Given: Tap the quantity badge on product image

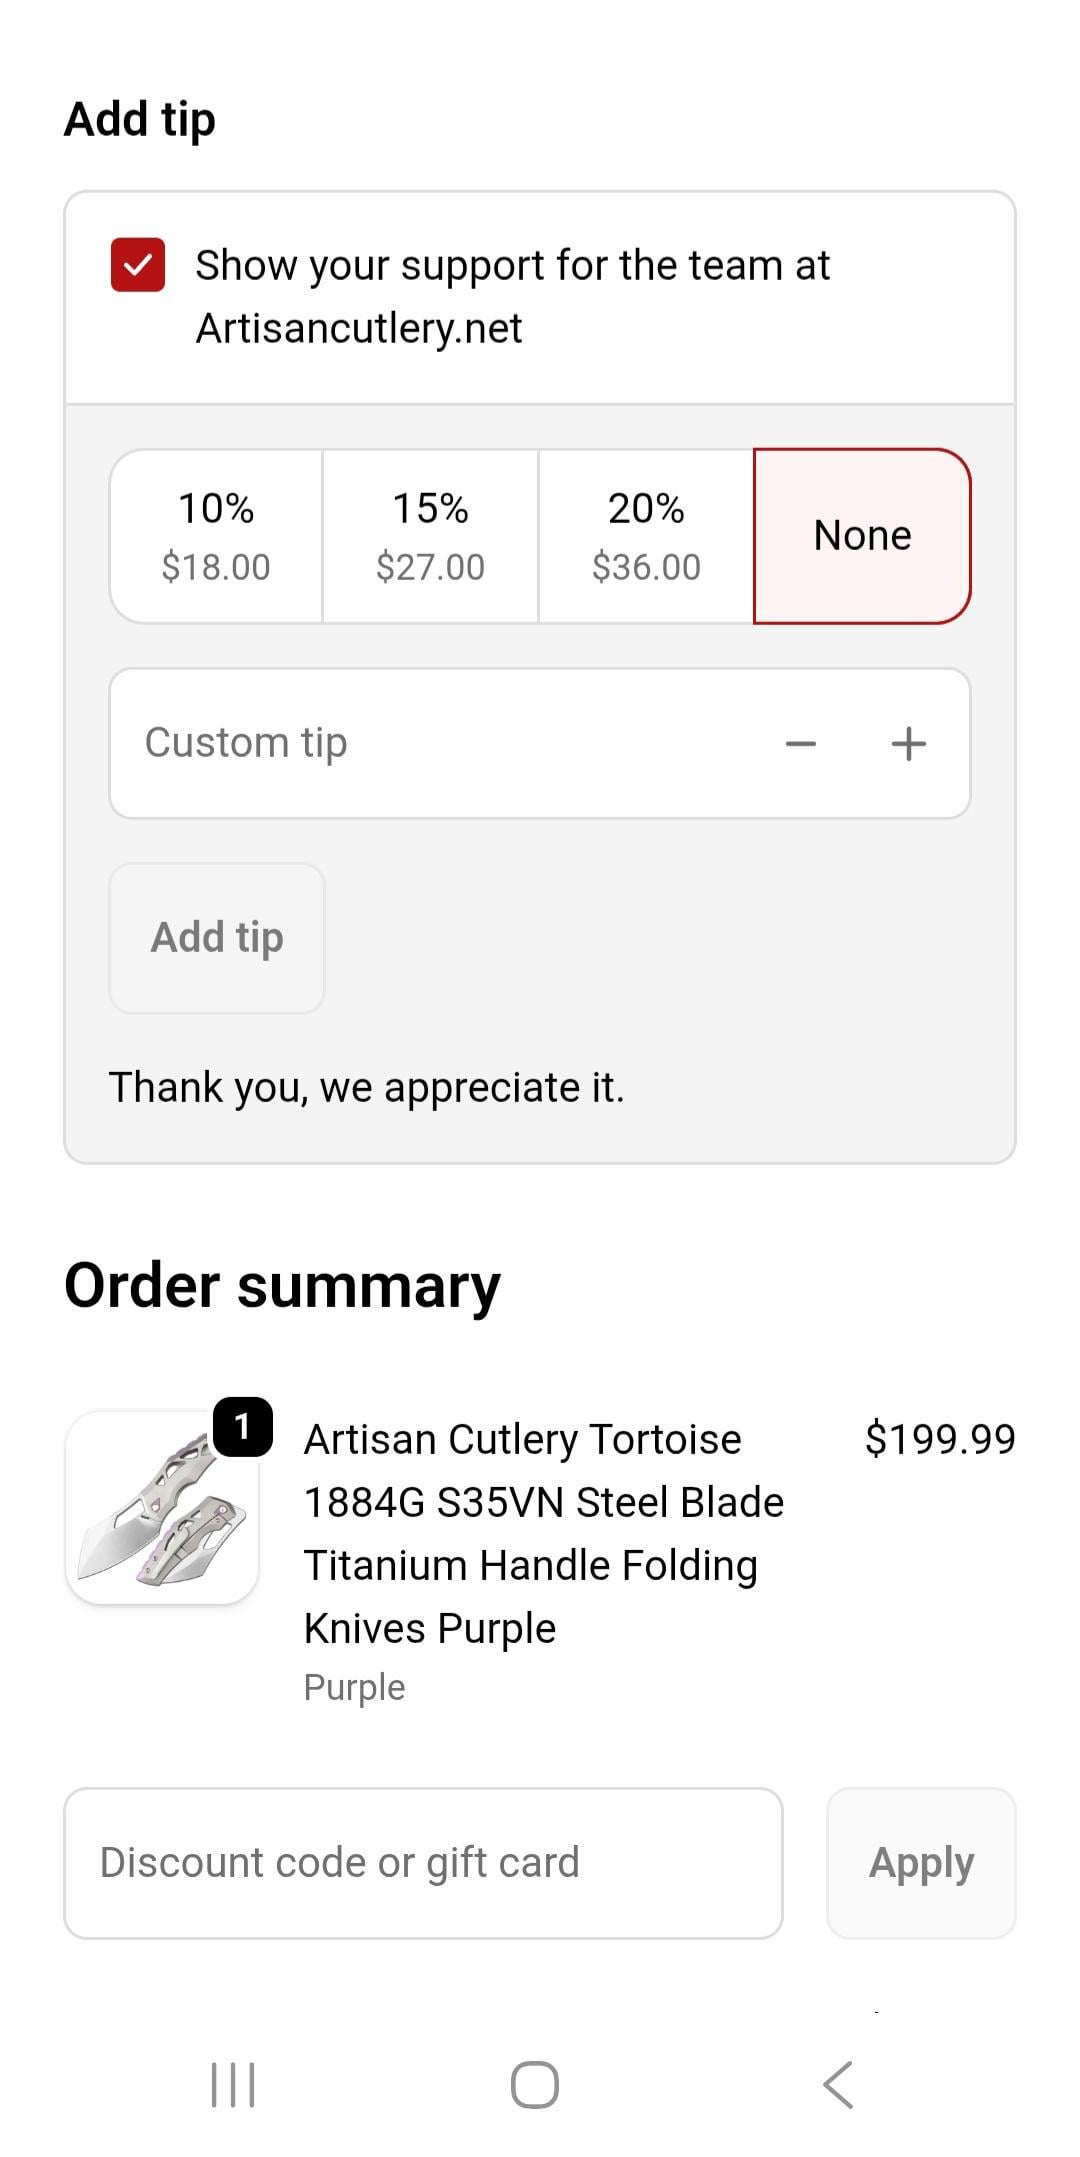Looking at the screenshot, I should [x=242, y=1427].
